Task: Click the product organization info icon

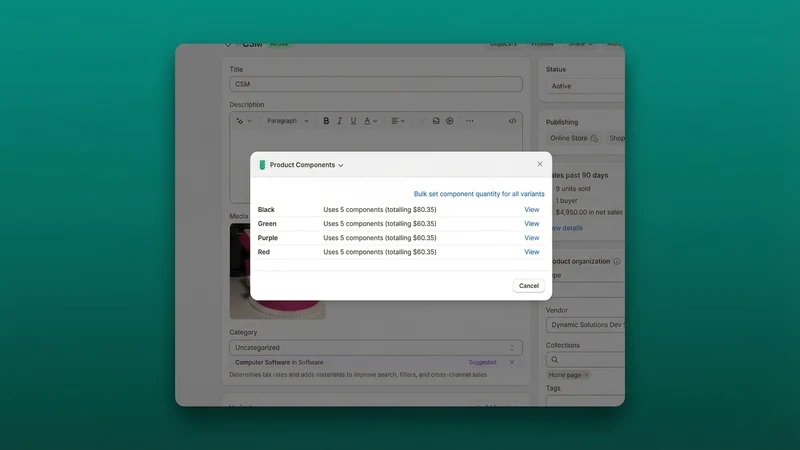Action: coord(617,261)
